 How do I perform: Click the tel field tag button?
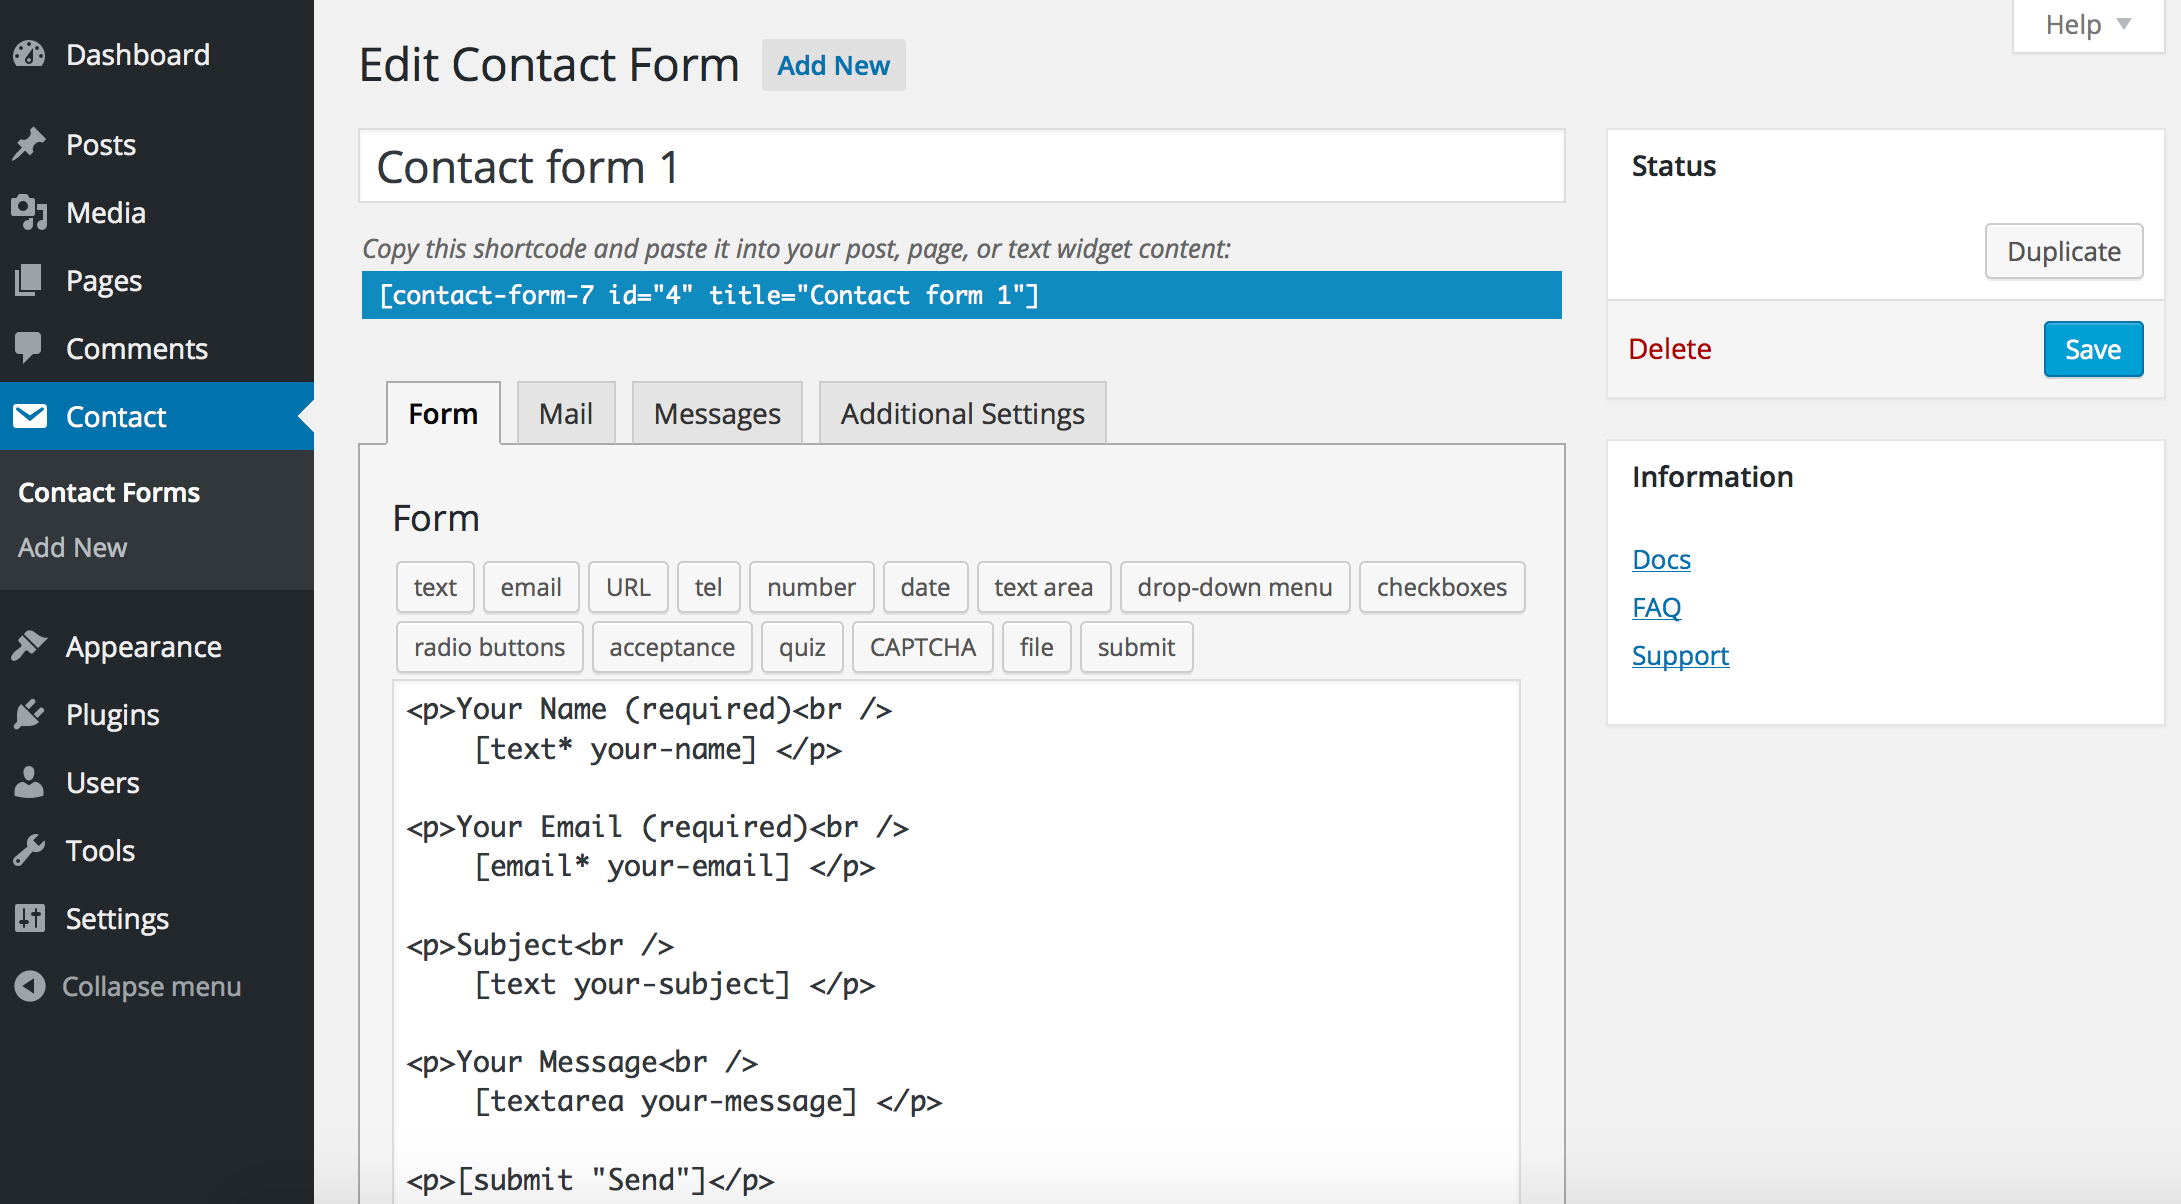point(707,587)
